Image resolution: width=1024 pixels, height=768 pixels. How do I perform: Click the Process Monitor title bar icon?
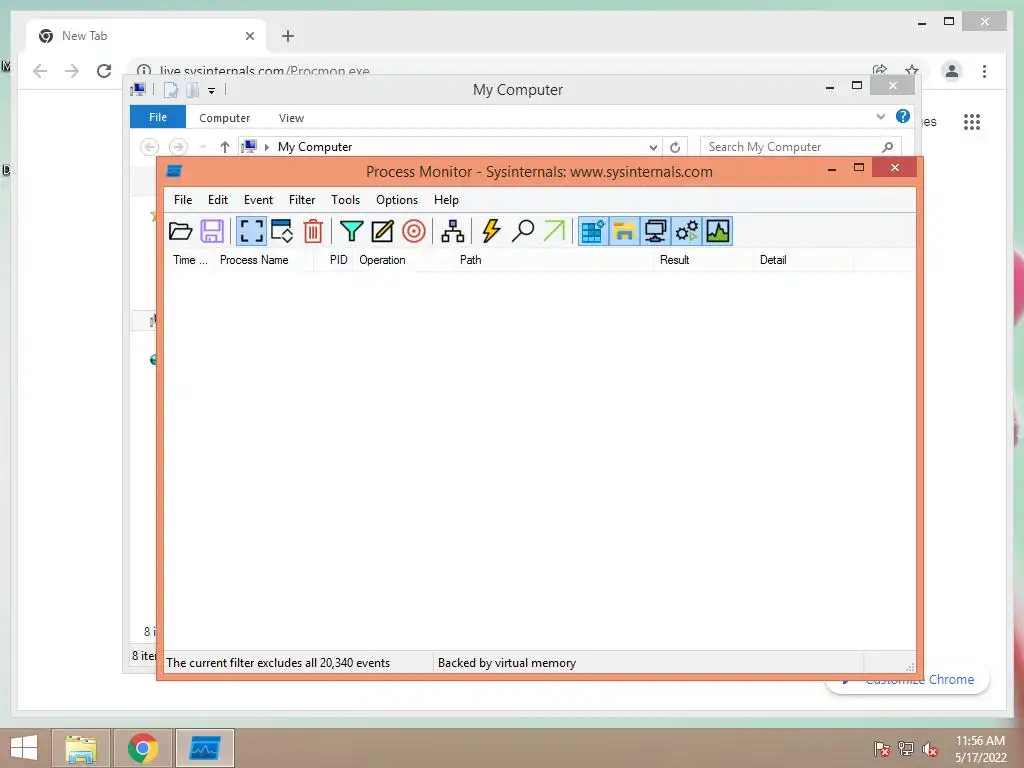174,171
